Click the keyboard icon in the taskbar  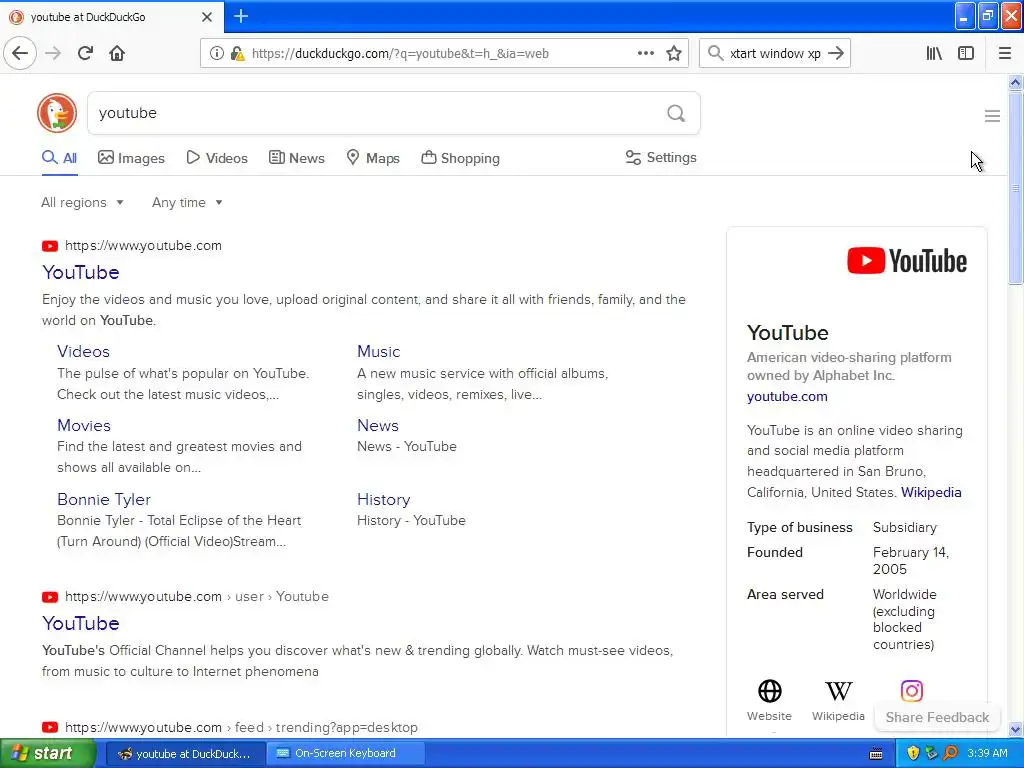coord(876,754)
